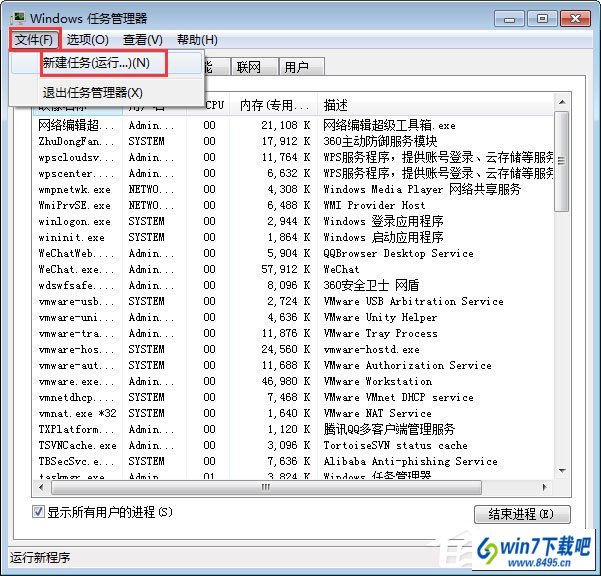Switch to the 用户 tab
Image resolution: width=601 pixels, height=576 pixels.
[302, 67]
